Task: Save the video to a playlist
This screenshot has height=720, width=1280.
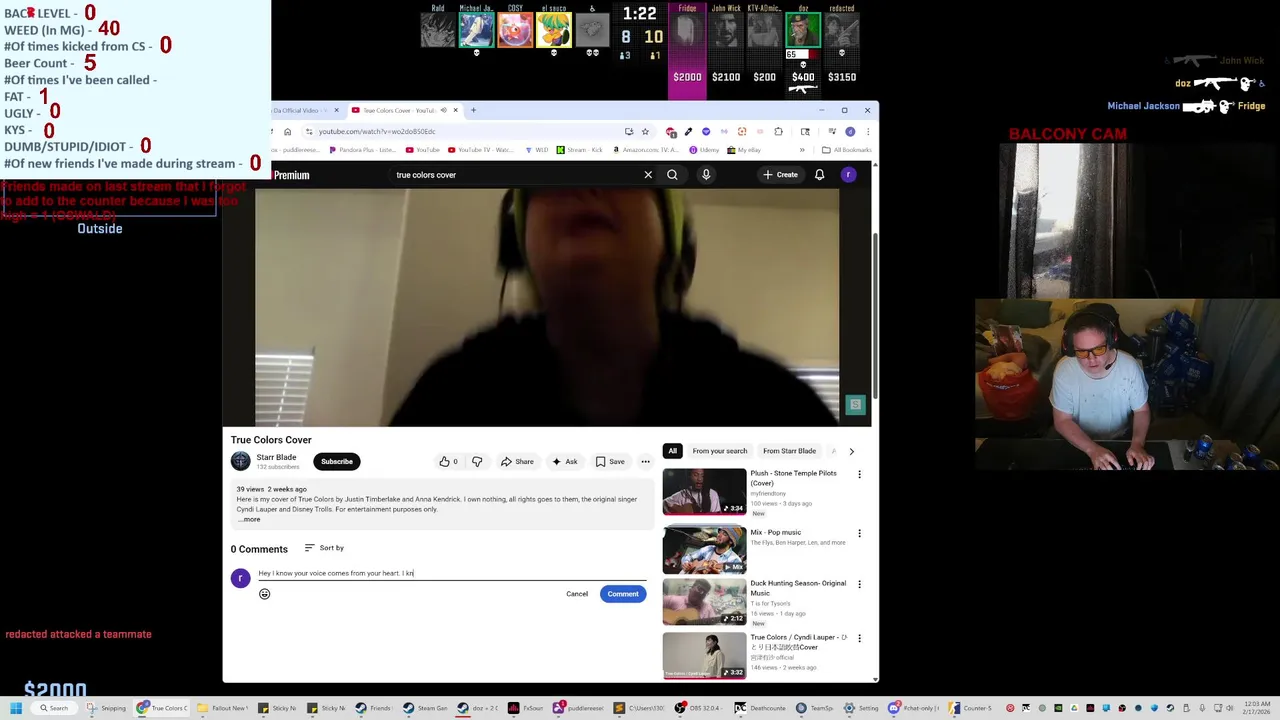Action: [610, 461]
